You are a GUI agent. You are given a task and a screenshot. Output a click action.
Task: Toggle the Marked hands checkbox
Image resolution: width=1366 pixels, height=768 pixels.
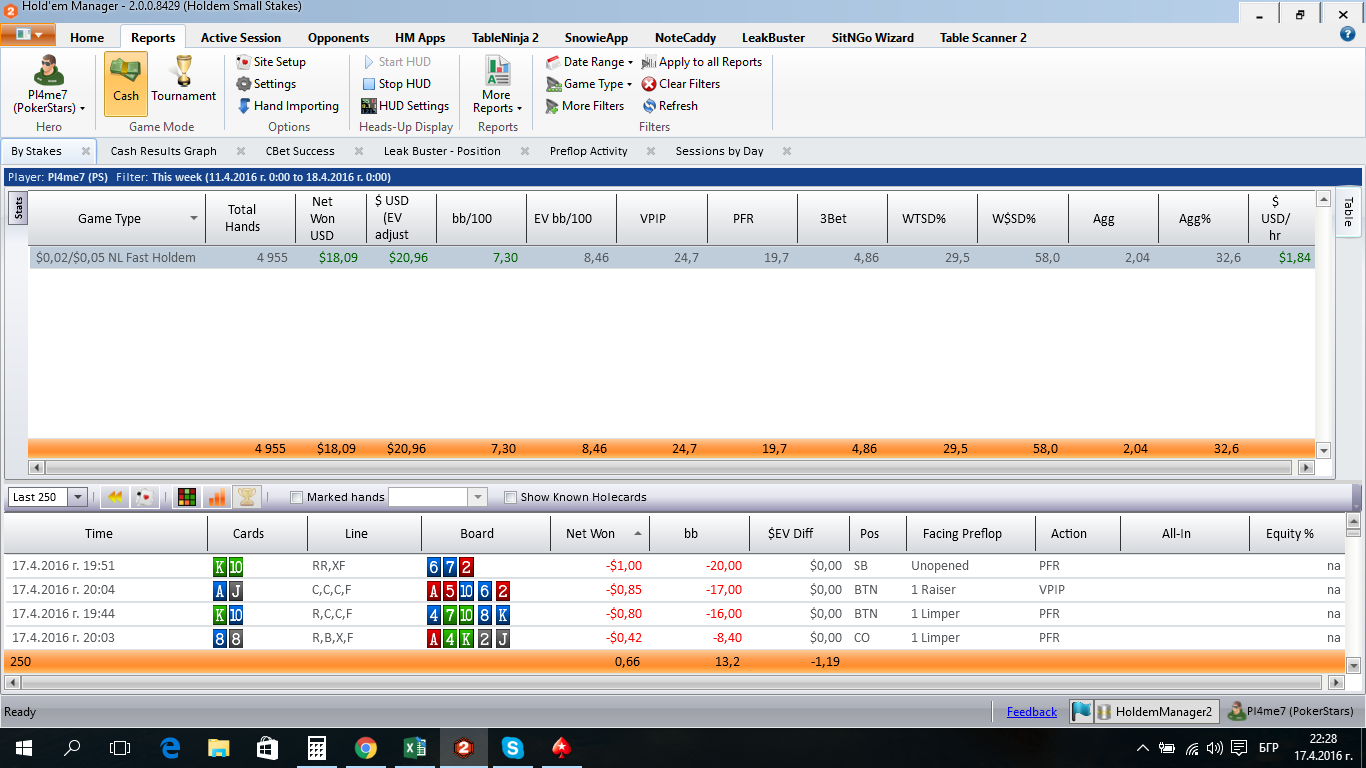coord(296,497)
